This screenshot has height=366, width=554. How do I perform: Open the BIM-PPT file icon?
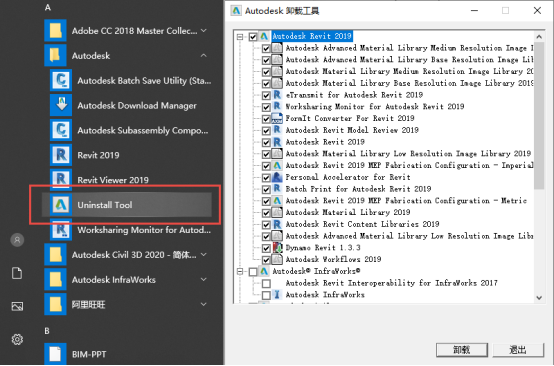pos(55,354)
